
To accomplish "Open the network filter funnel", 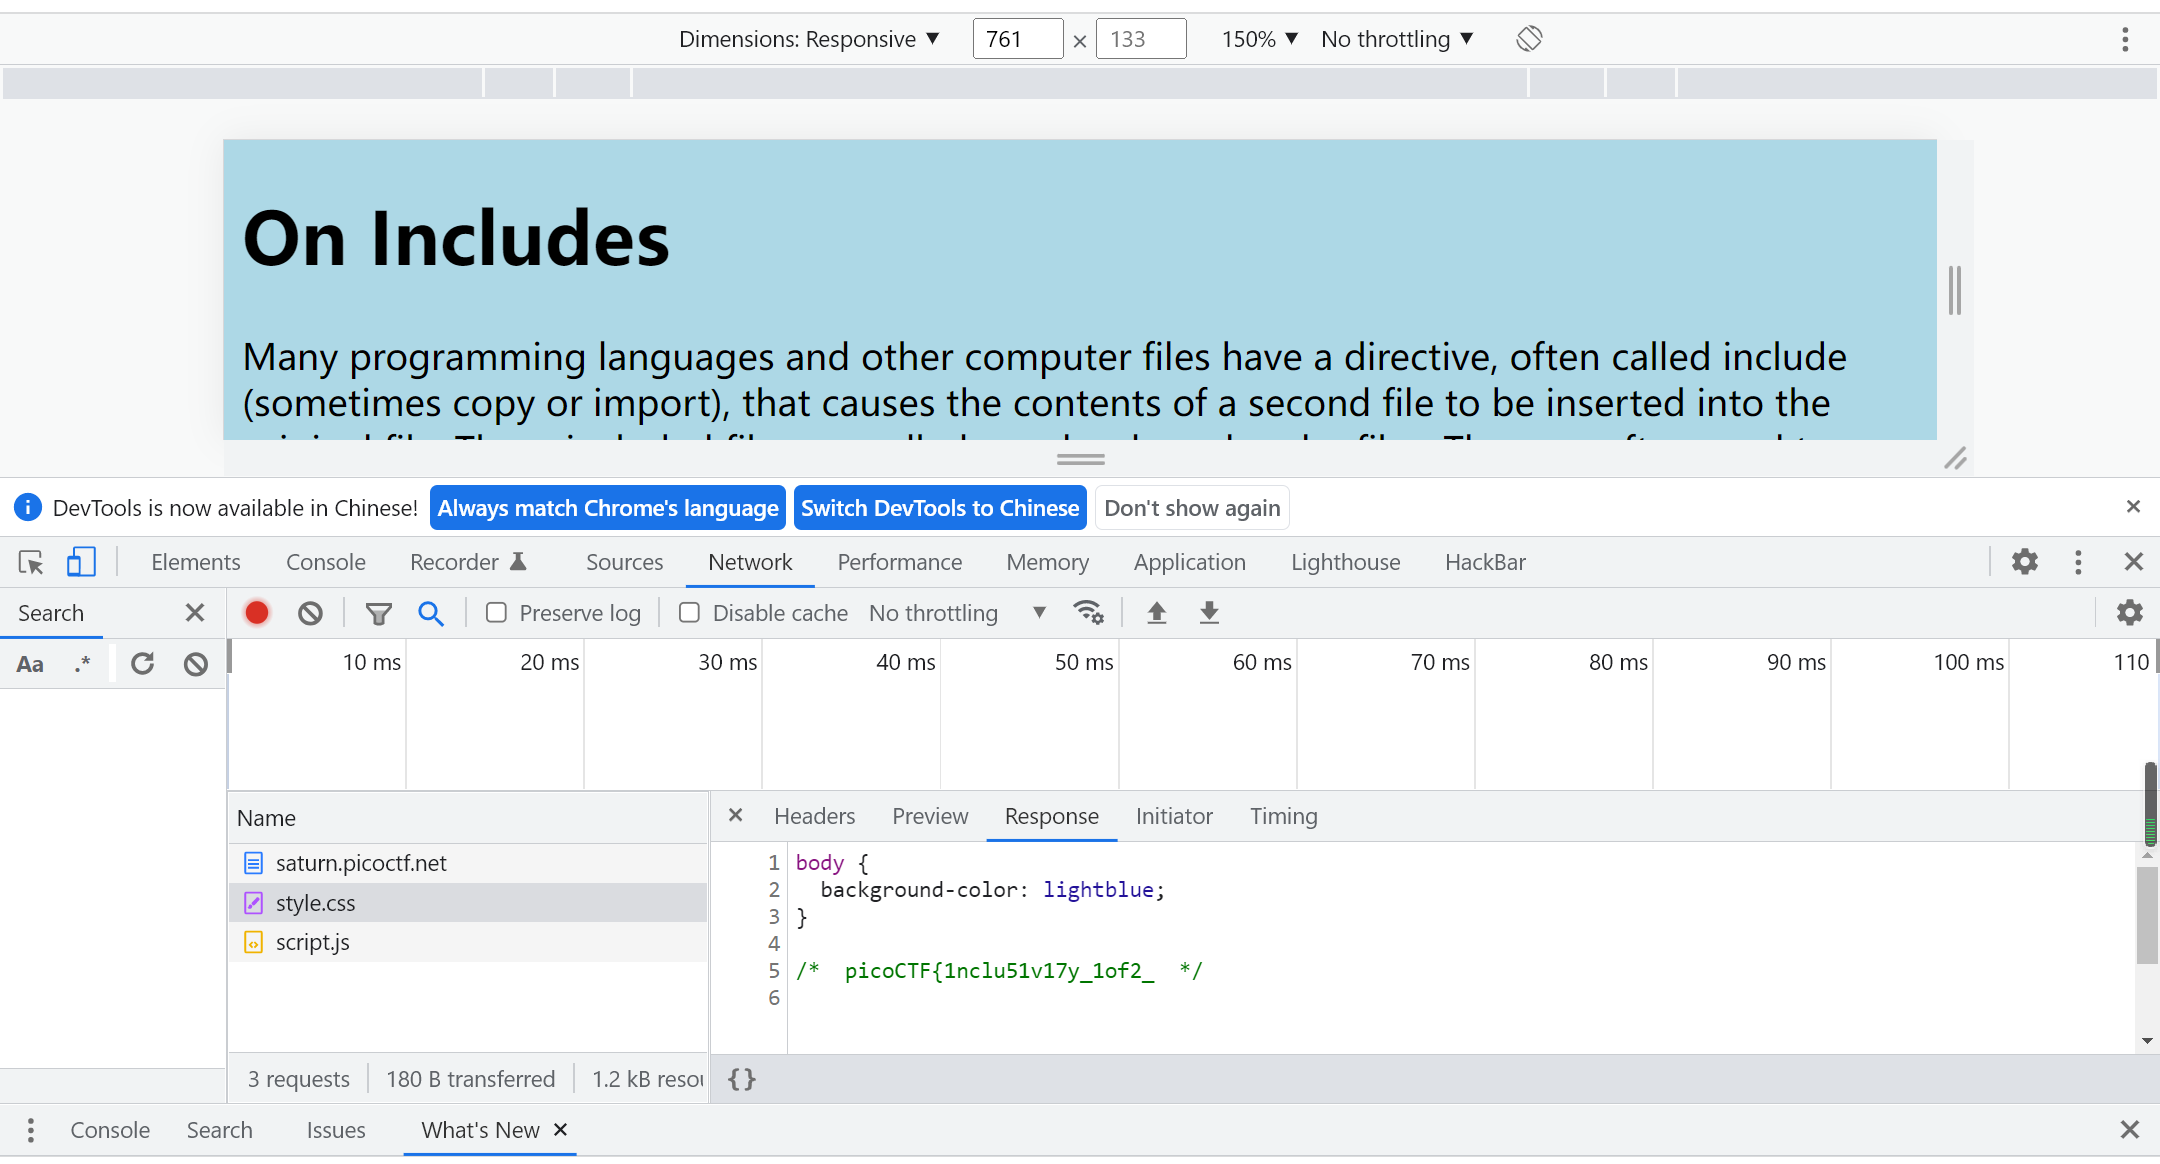I will tap(378, 613).
